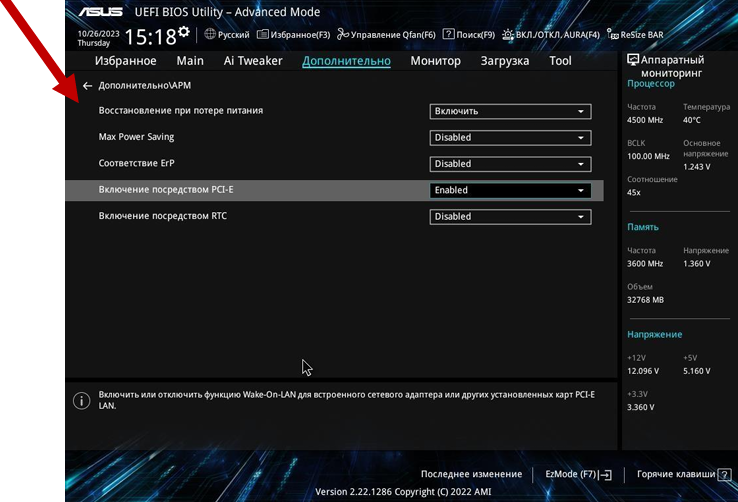Click the 1.360 V memory voltage
The width and height of the screenshot is (738, 502).
[697, 264]
